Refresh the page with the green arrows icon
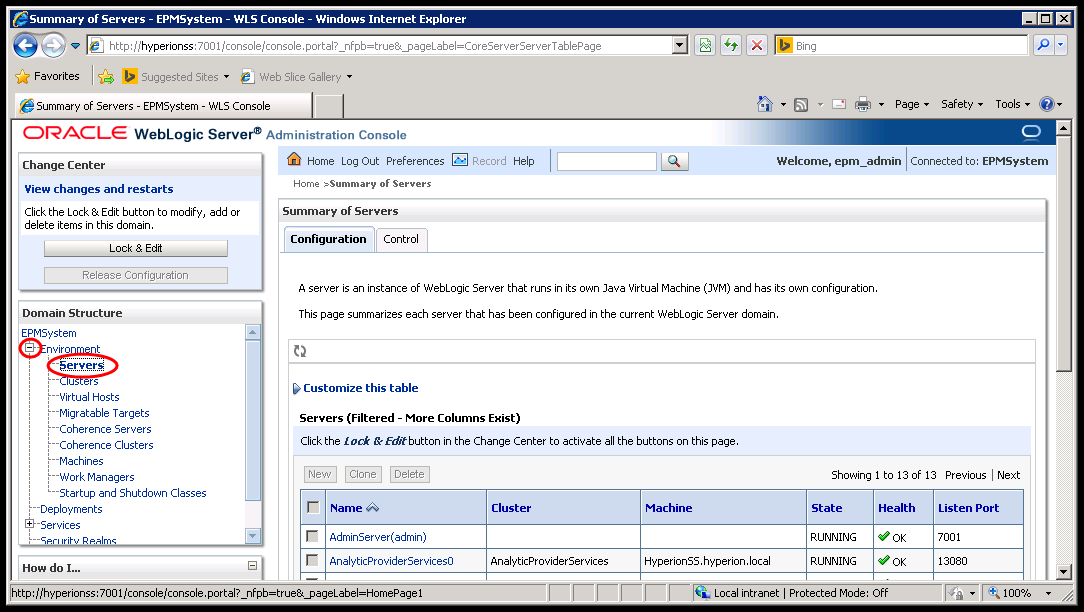This screenshot has height=612, width=1084. (x=731, y=46)
